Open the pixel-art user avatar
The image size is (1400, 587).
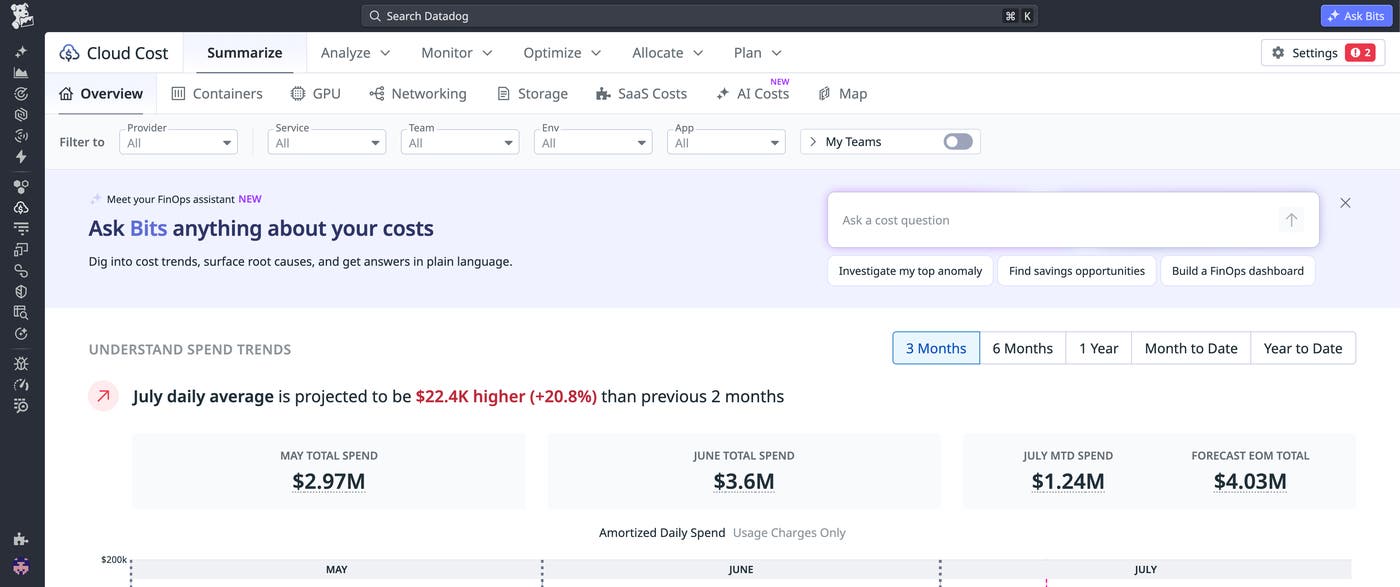click(x=21, y=566)
